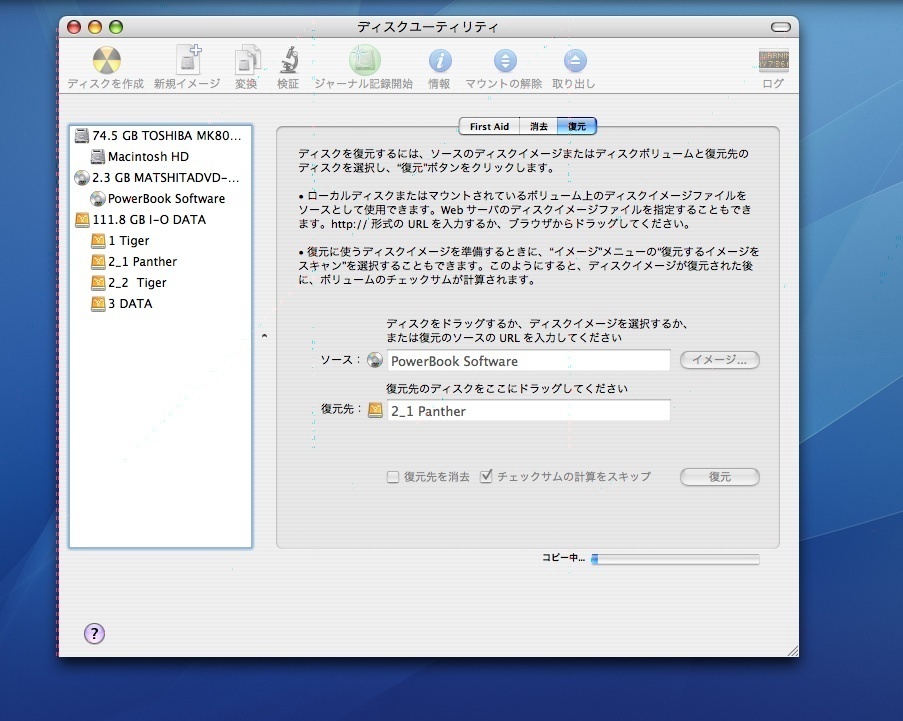Switch to the First Aid tab
This screenshot has width=903, height=721.
click(489, 126)
